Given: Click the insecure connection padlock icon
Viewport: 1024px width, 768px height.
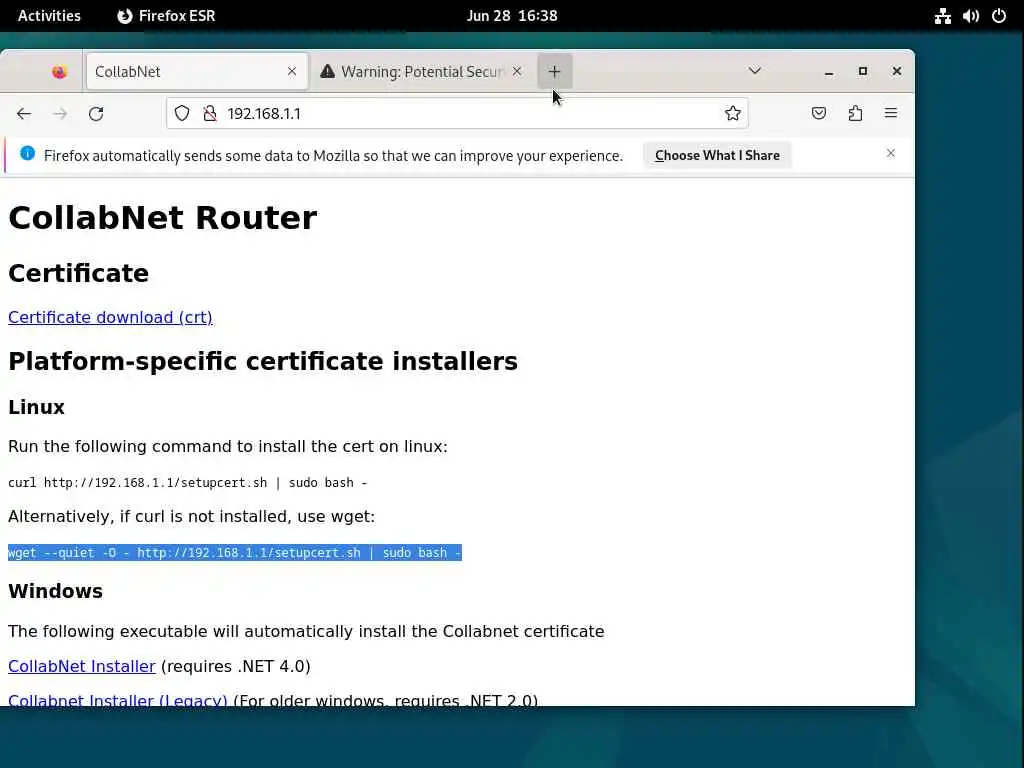Looking at the screenshot, I should [210, 114].
